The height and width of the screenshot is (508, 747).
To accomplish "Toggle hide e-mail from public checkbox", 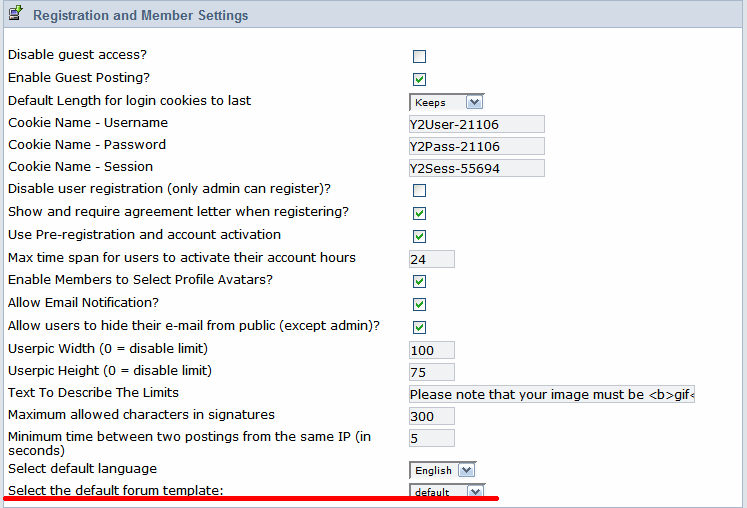I will point(419,327).
